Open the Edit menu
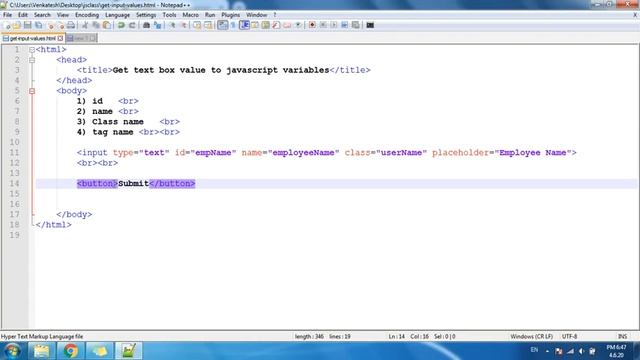The width and height of the screenshot is (640, 360). point(23,15)
